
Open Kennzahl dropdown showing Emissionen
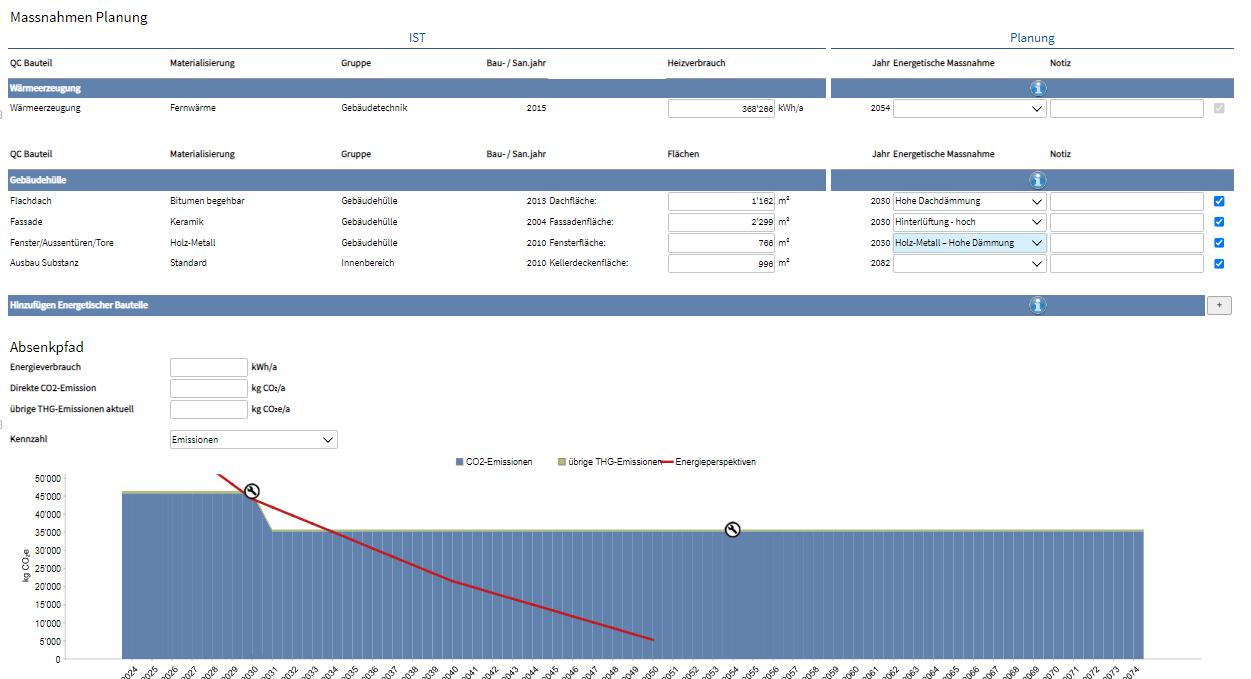254,439
